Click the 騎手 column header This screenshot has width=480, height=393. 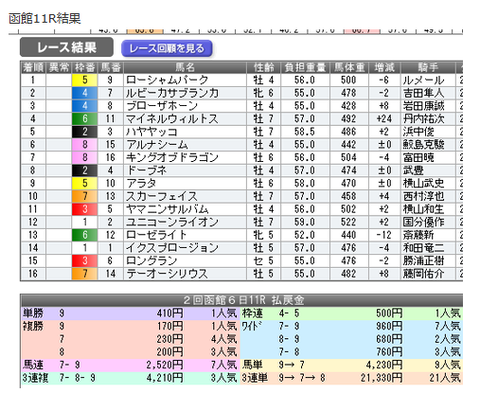tap(428, 68)
